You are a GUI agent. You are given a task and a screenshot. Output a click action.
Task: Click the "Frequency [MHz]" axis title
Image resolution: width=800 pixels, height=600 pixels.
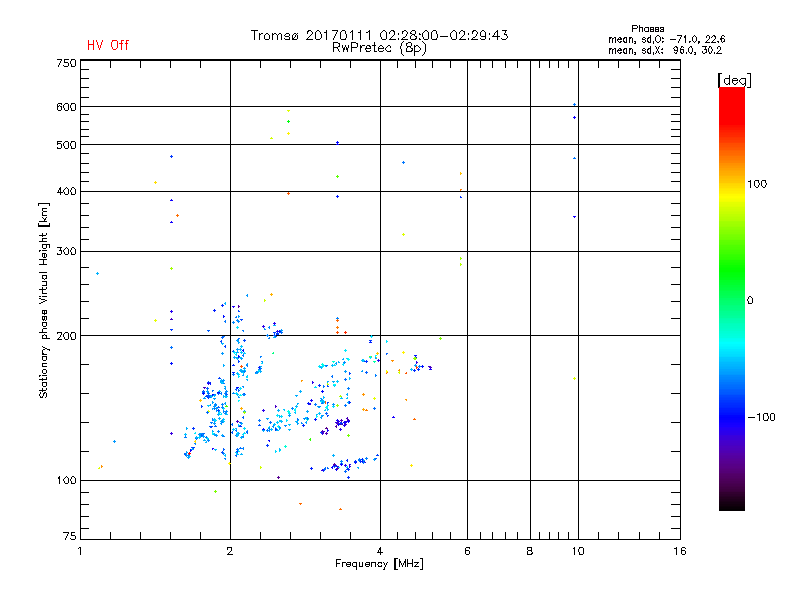tap(379, 564)
